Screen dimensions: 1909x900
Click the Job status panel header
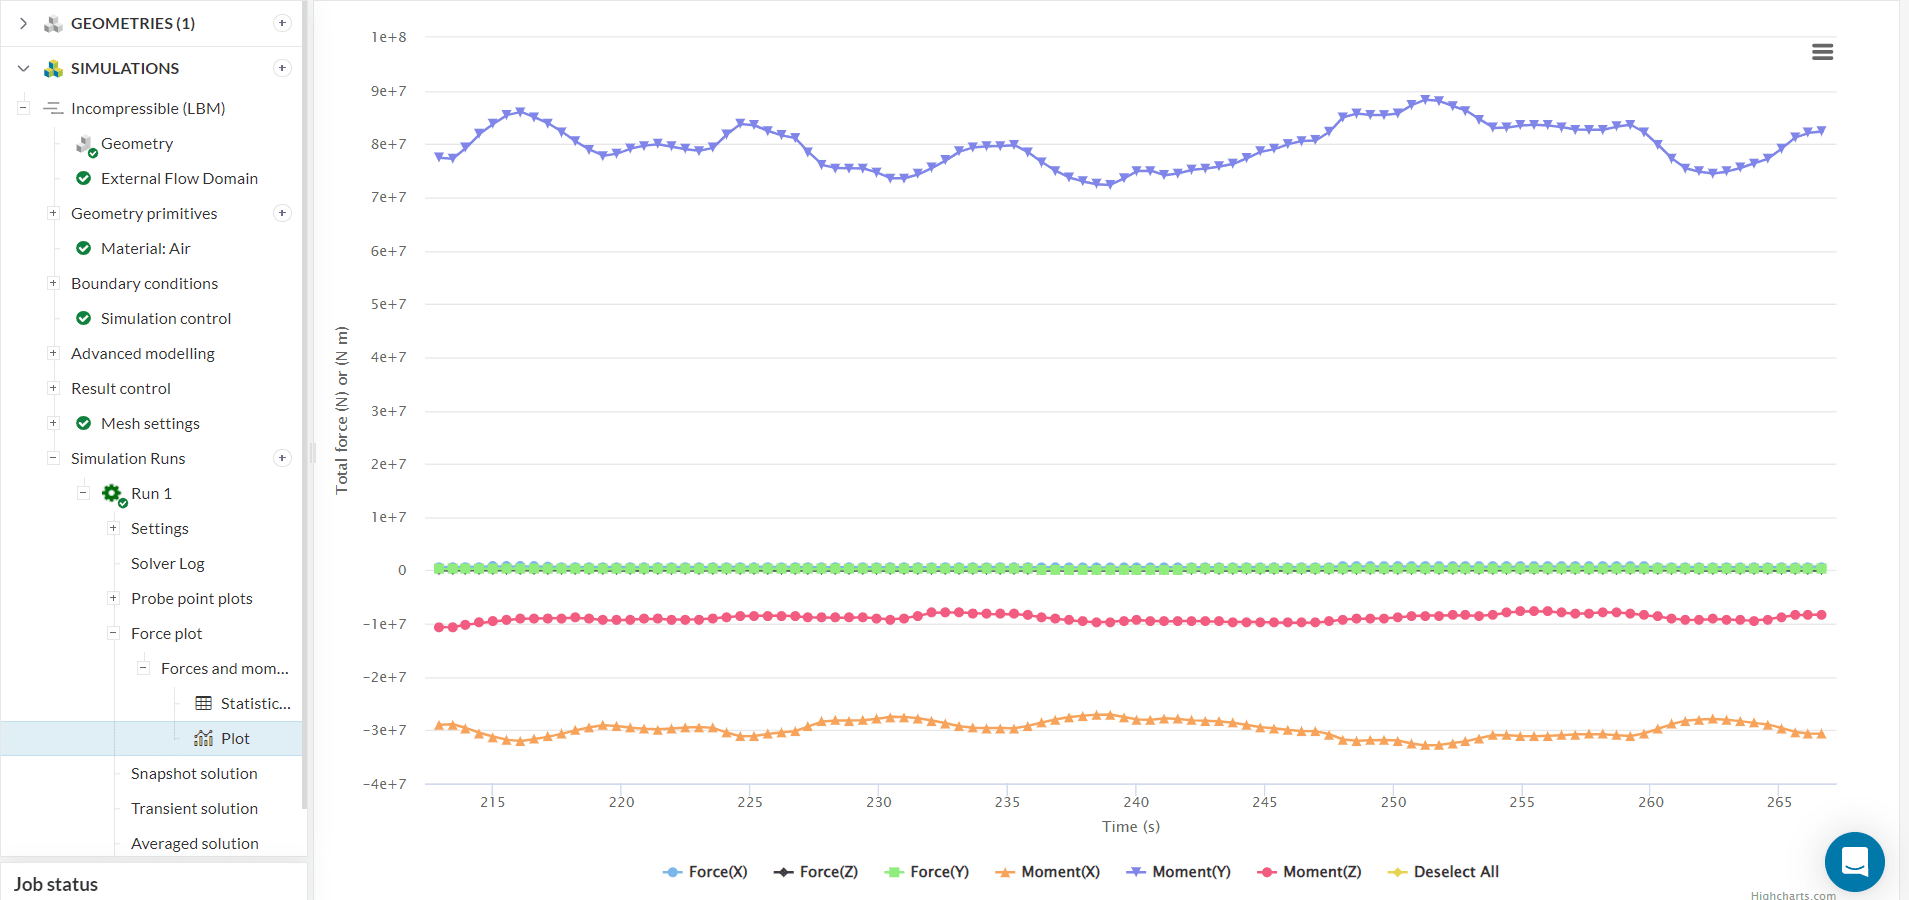point(56,884)
